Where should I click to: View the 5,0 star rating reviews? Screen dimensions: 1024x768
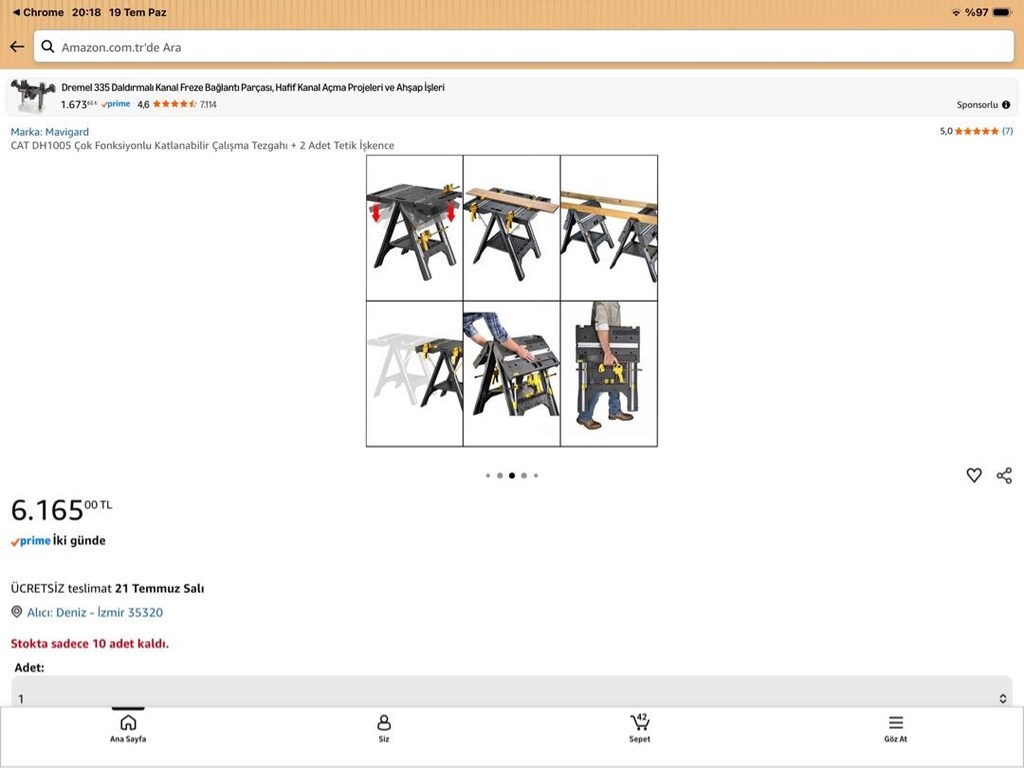(x=969, y=131)
